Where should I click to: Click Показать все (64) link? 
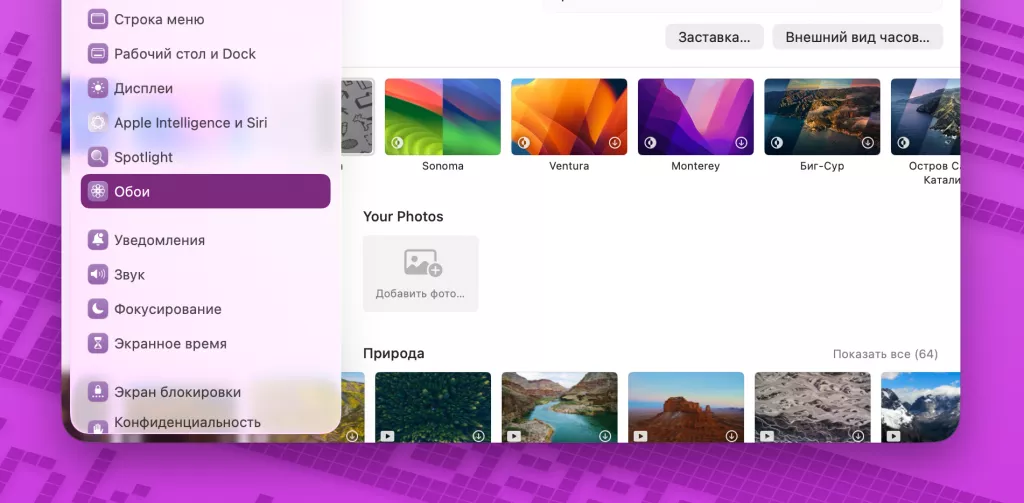point(885,354)
